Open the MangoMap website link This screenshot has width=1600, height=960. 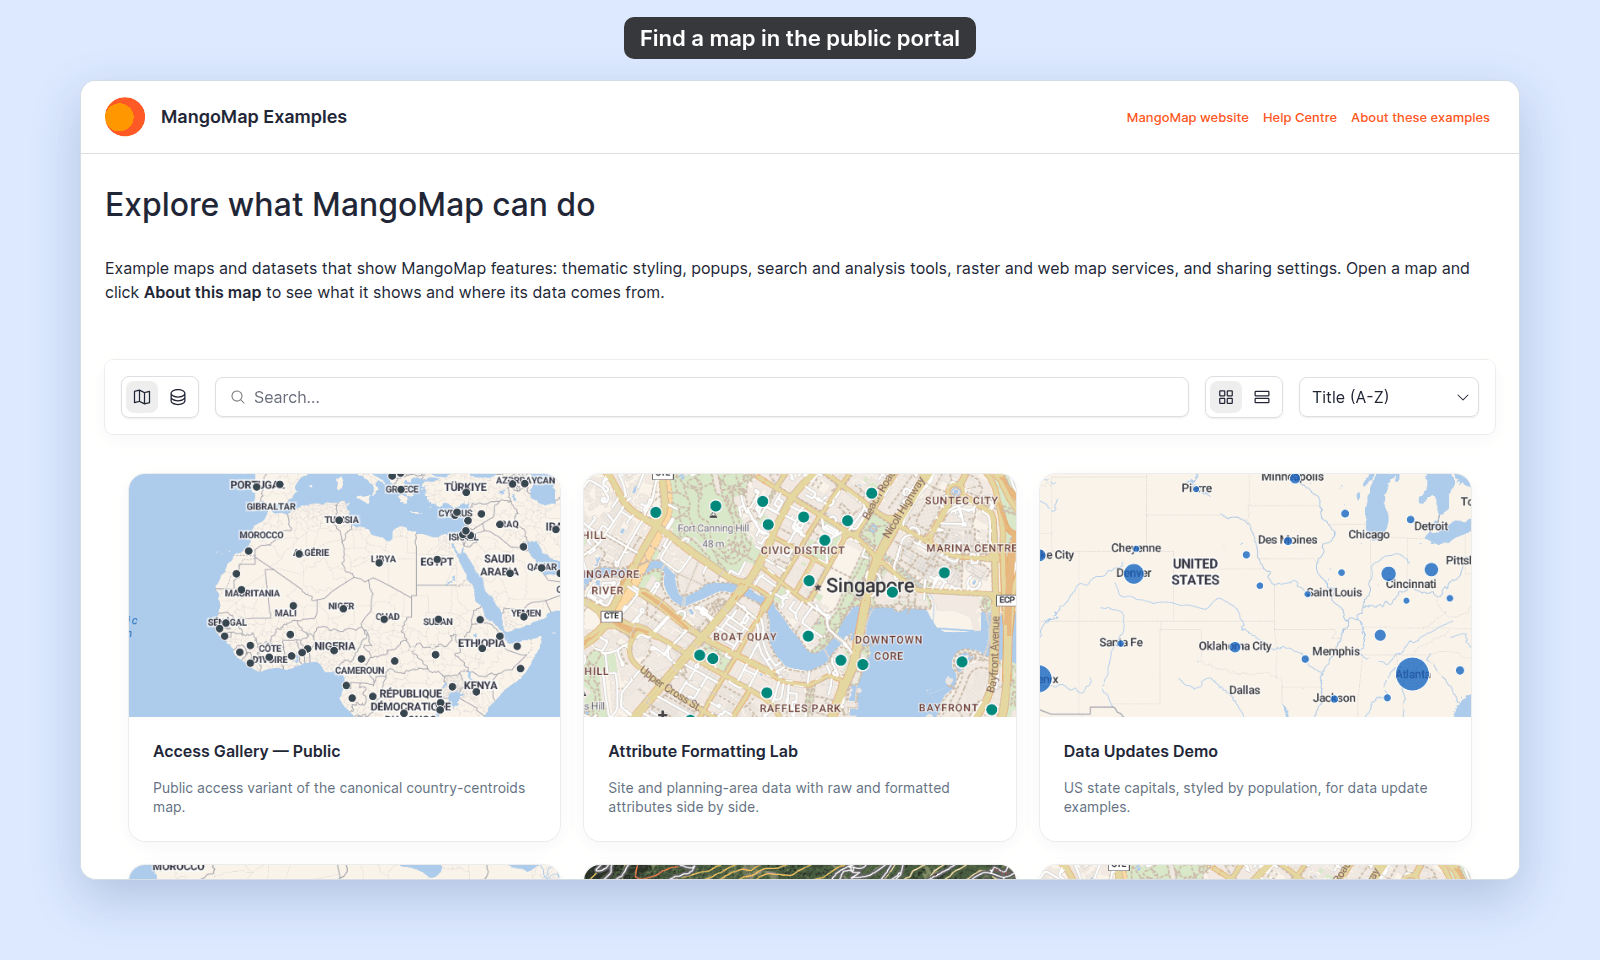(1187, 118)
